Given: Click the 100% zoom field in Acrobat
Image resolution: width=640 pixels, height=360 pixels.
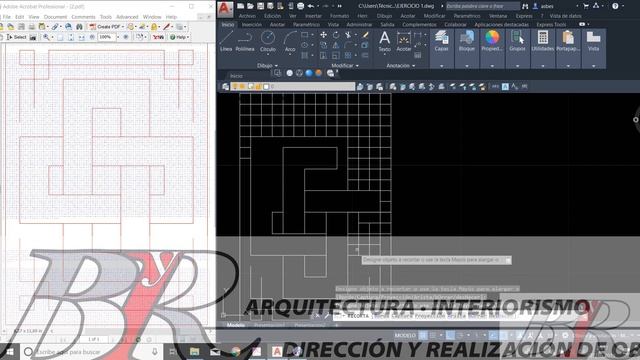Looking at the screenshot, I should pyautogui.click(x=107, y=37).
